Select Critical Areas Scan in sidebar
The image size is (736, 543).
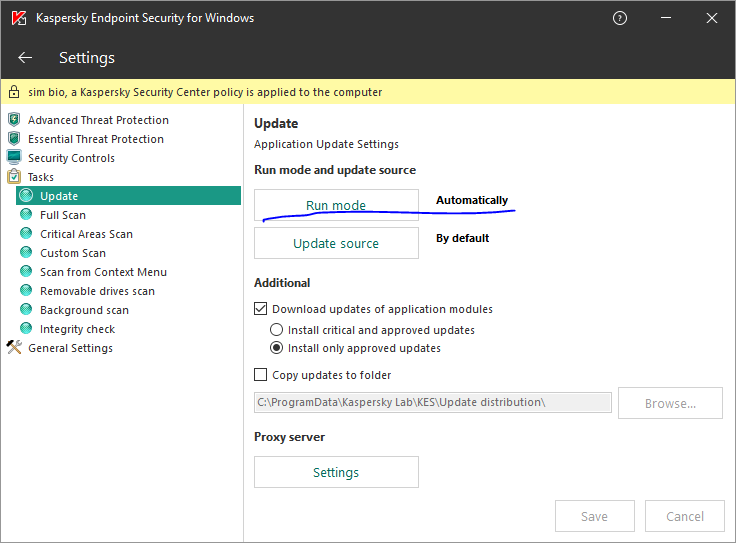click(86, 234)
